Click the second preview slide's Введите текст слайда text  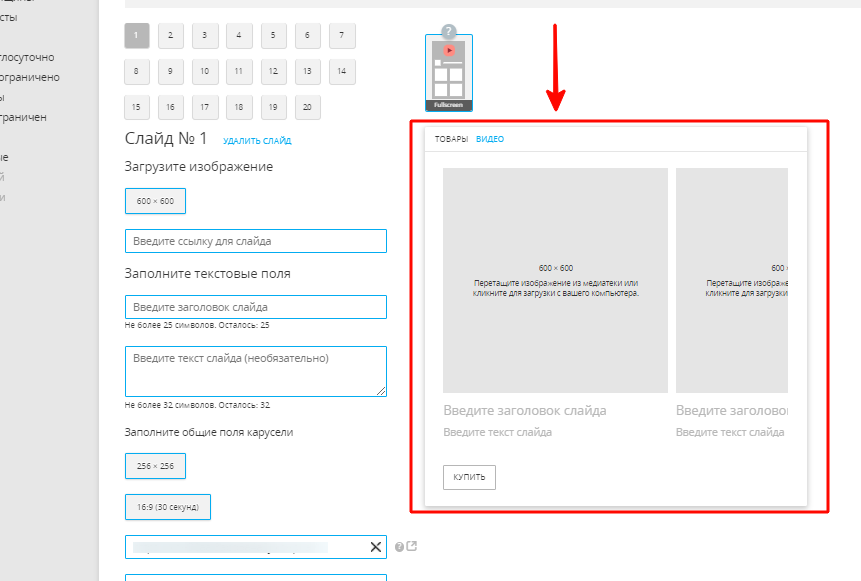730,432
